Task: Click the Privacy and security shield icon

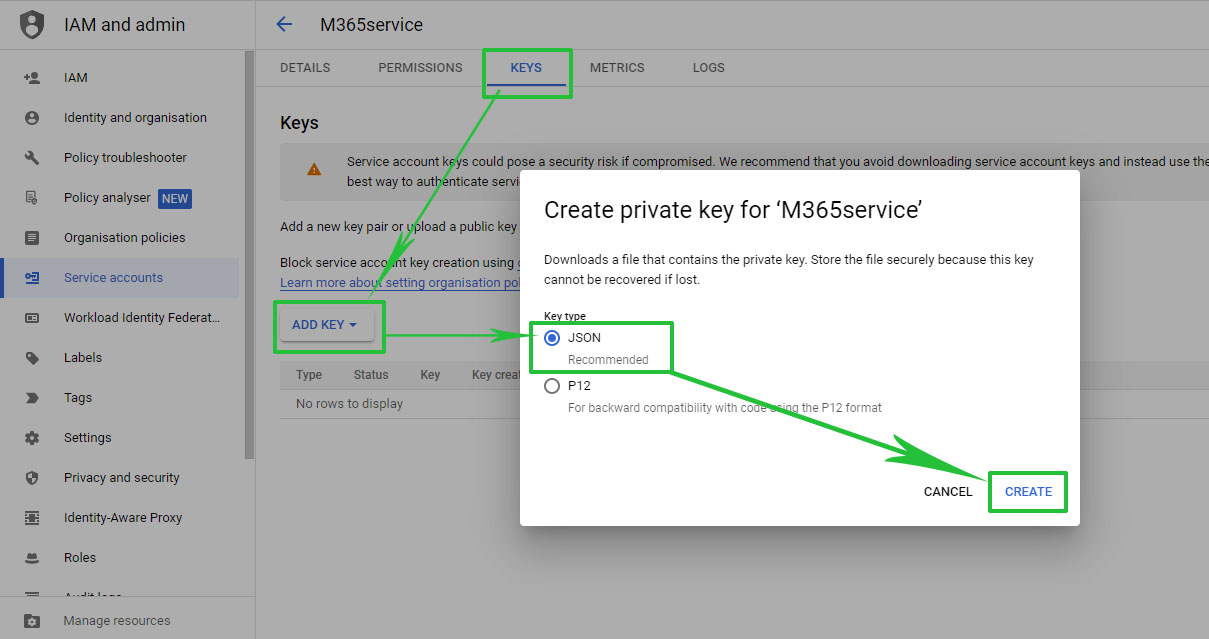Action: 32,478
